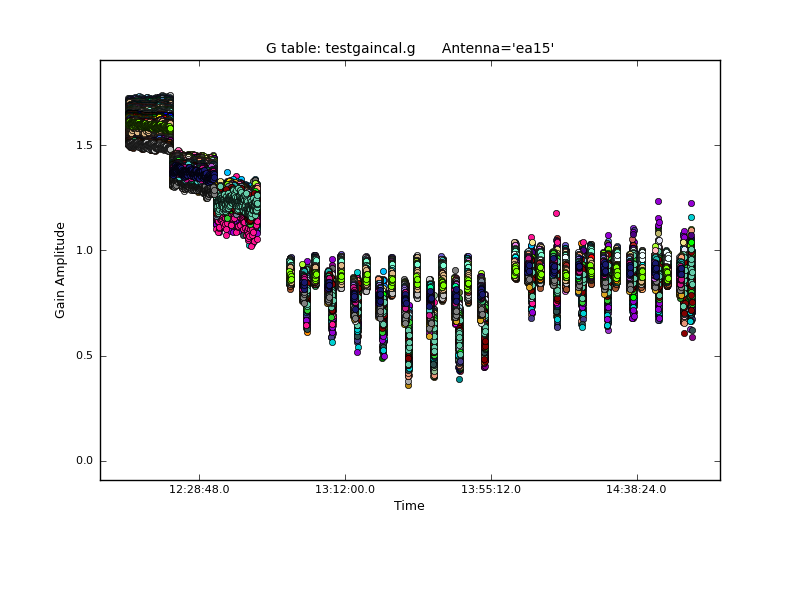Click the 12:28:48.0 time tick label

tap(199, 490)
